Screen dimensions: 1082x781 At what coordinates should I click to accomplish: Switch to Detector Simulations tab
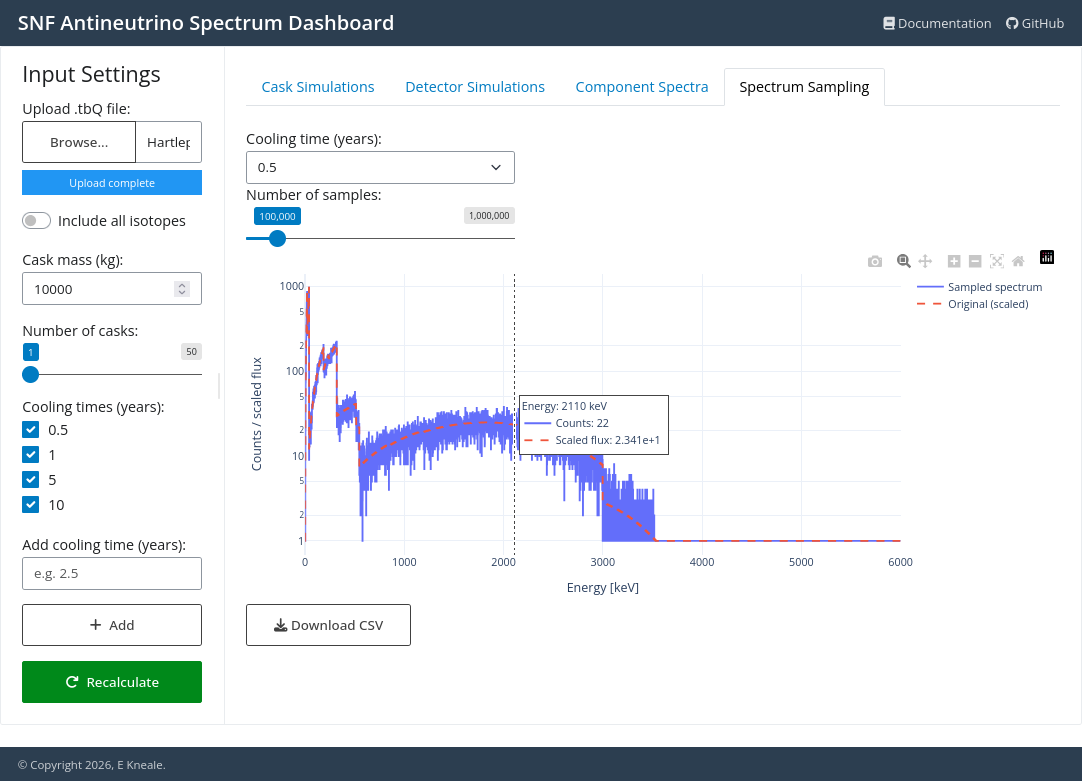coord(475,87)
